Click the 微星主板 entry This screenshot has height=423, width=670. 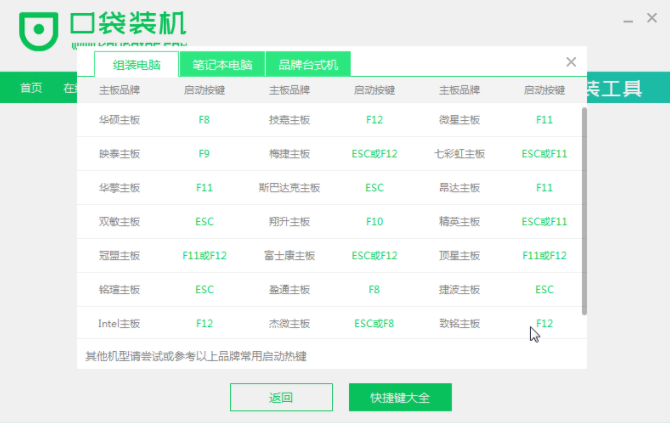[460, 120]
